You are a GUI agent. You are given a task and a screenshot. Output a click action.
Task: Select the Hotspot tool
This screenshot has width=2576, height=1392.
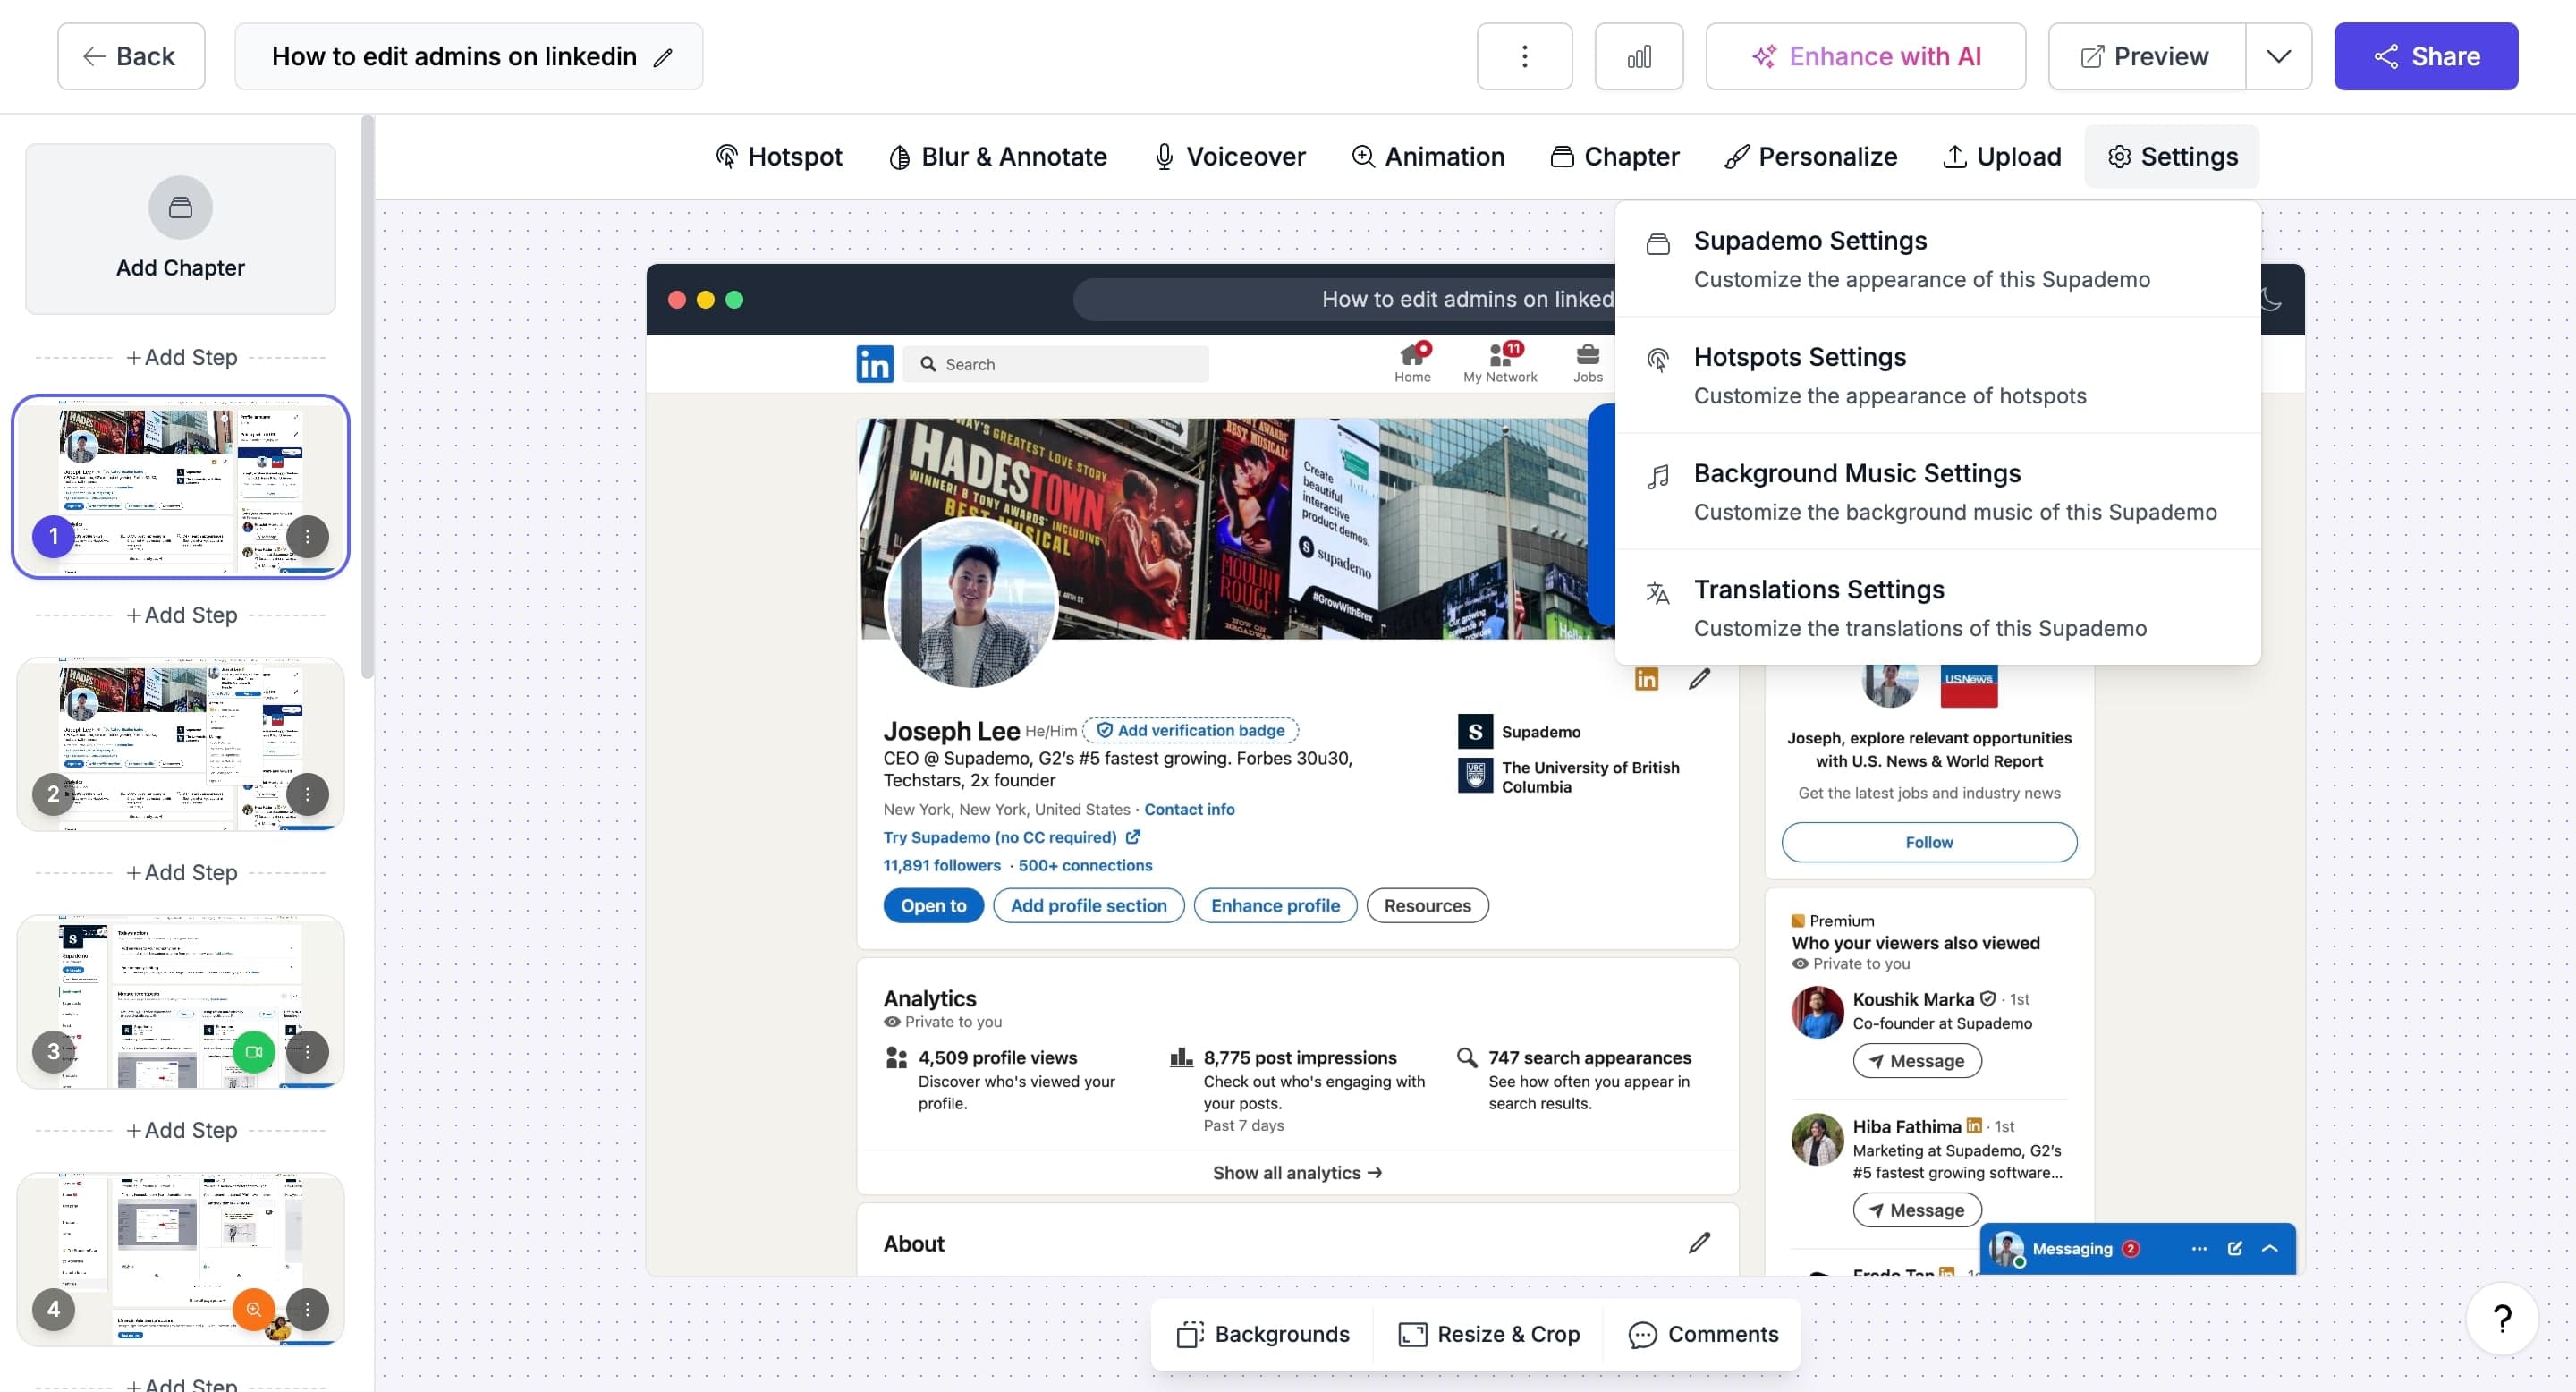(779, 157)
